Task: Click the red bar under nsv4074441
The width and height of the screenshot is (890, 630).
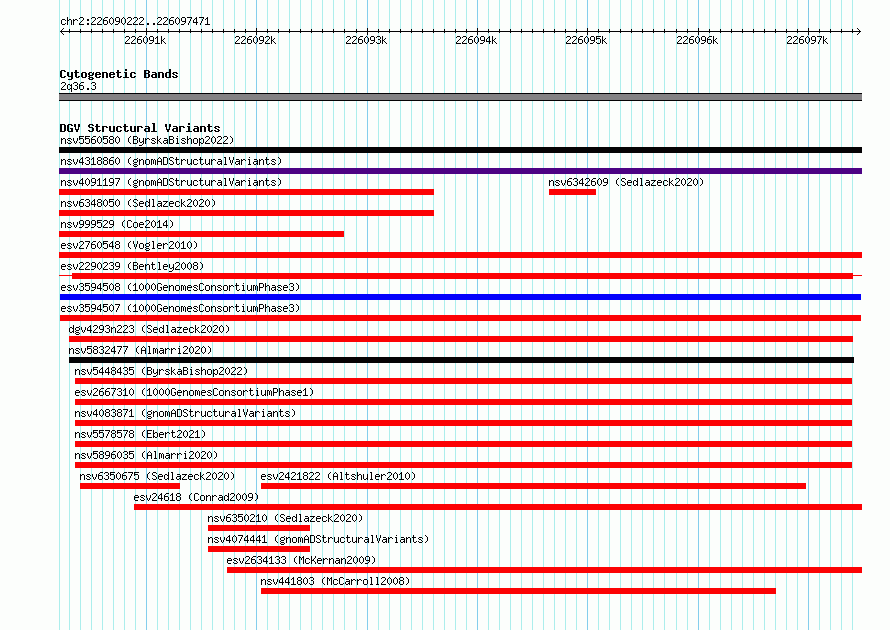Action: click(259, 549)
